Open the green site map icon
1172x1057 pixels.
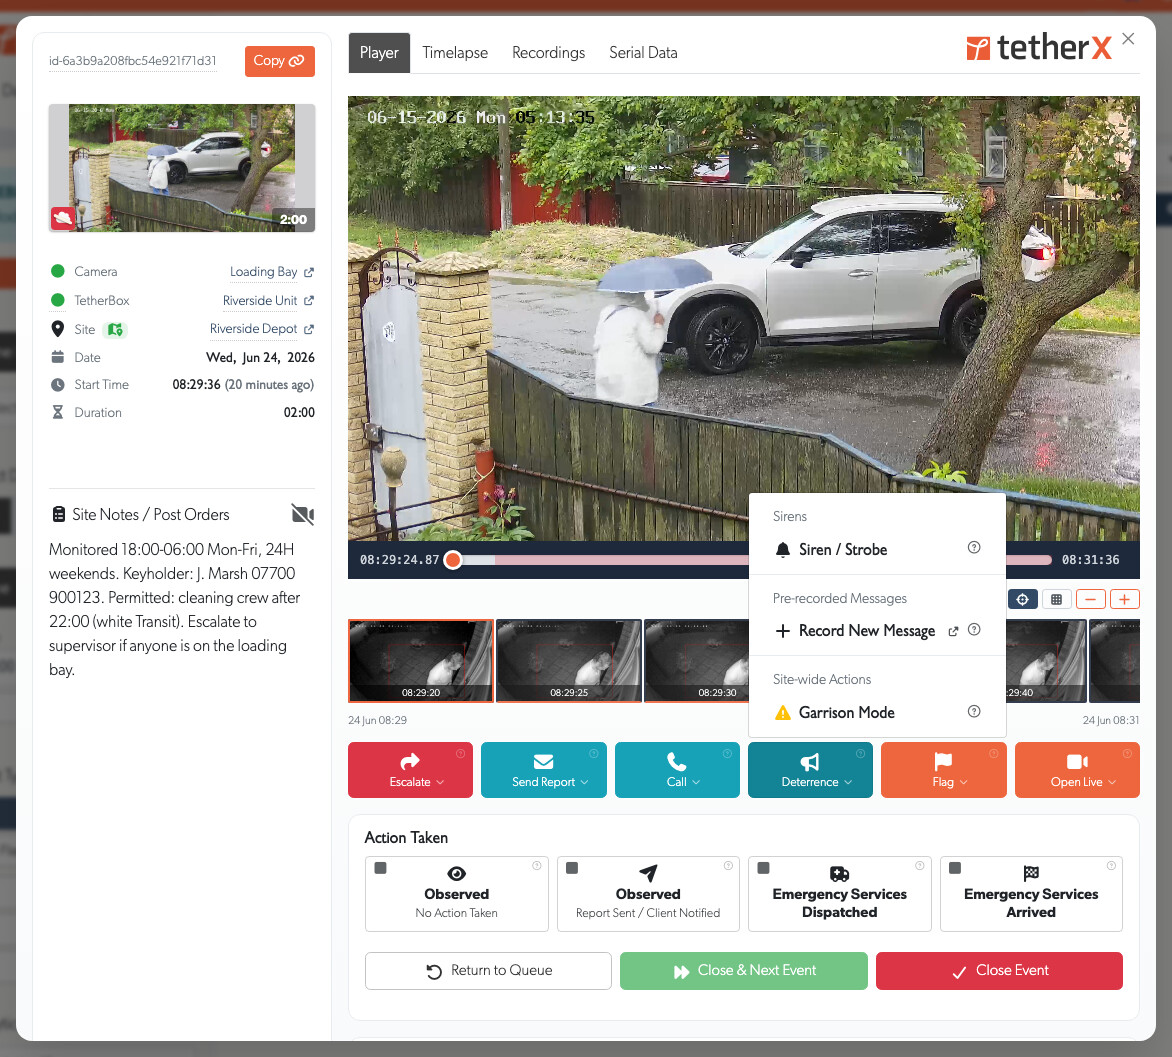point(114,329)
